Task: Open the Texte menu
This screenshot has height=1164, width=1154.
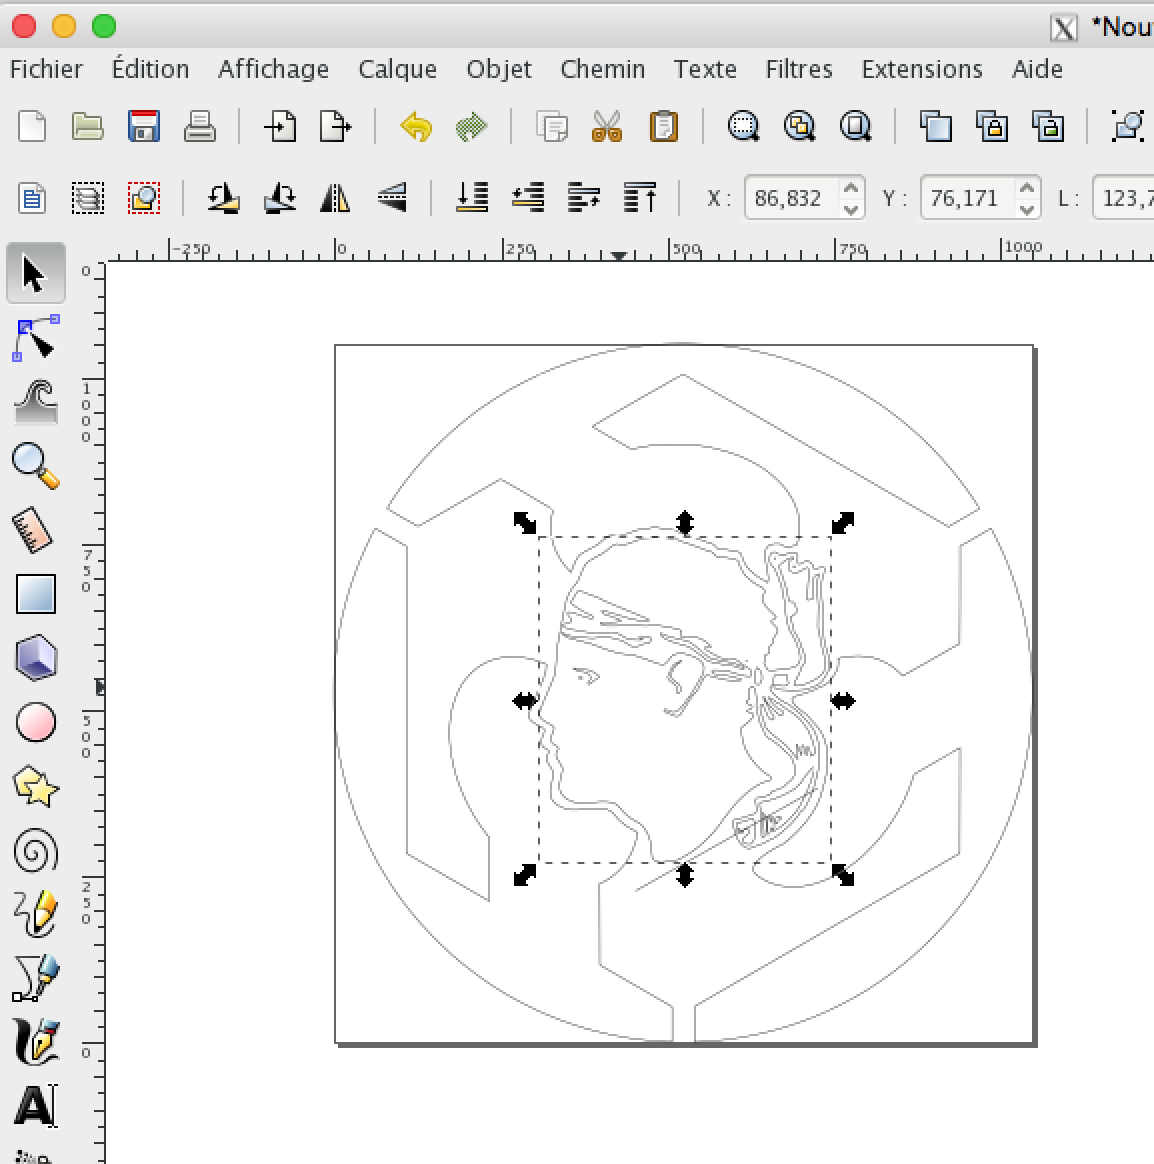Action: click(x=705, y=69)
